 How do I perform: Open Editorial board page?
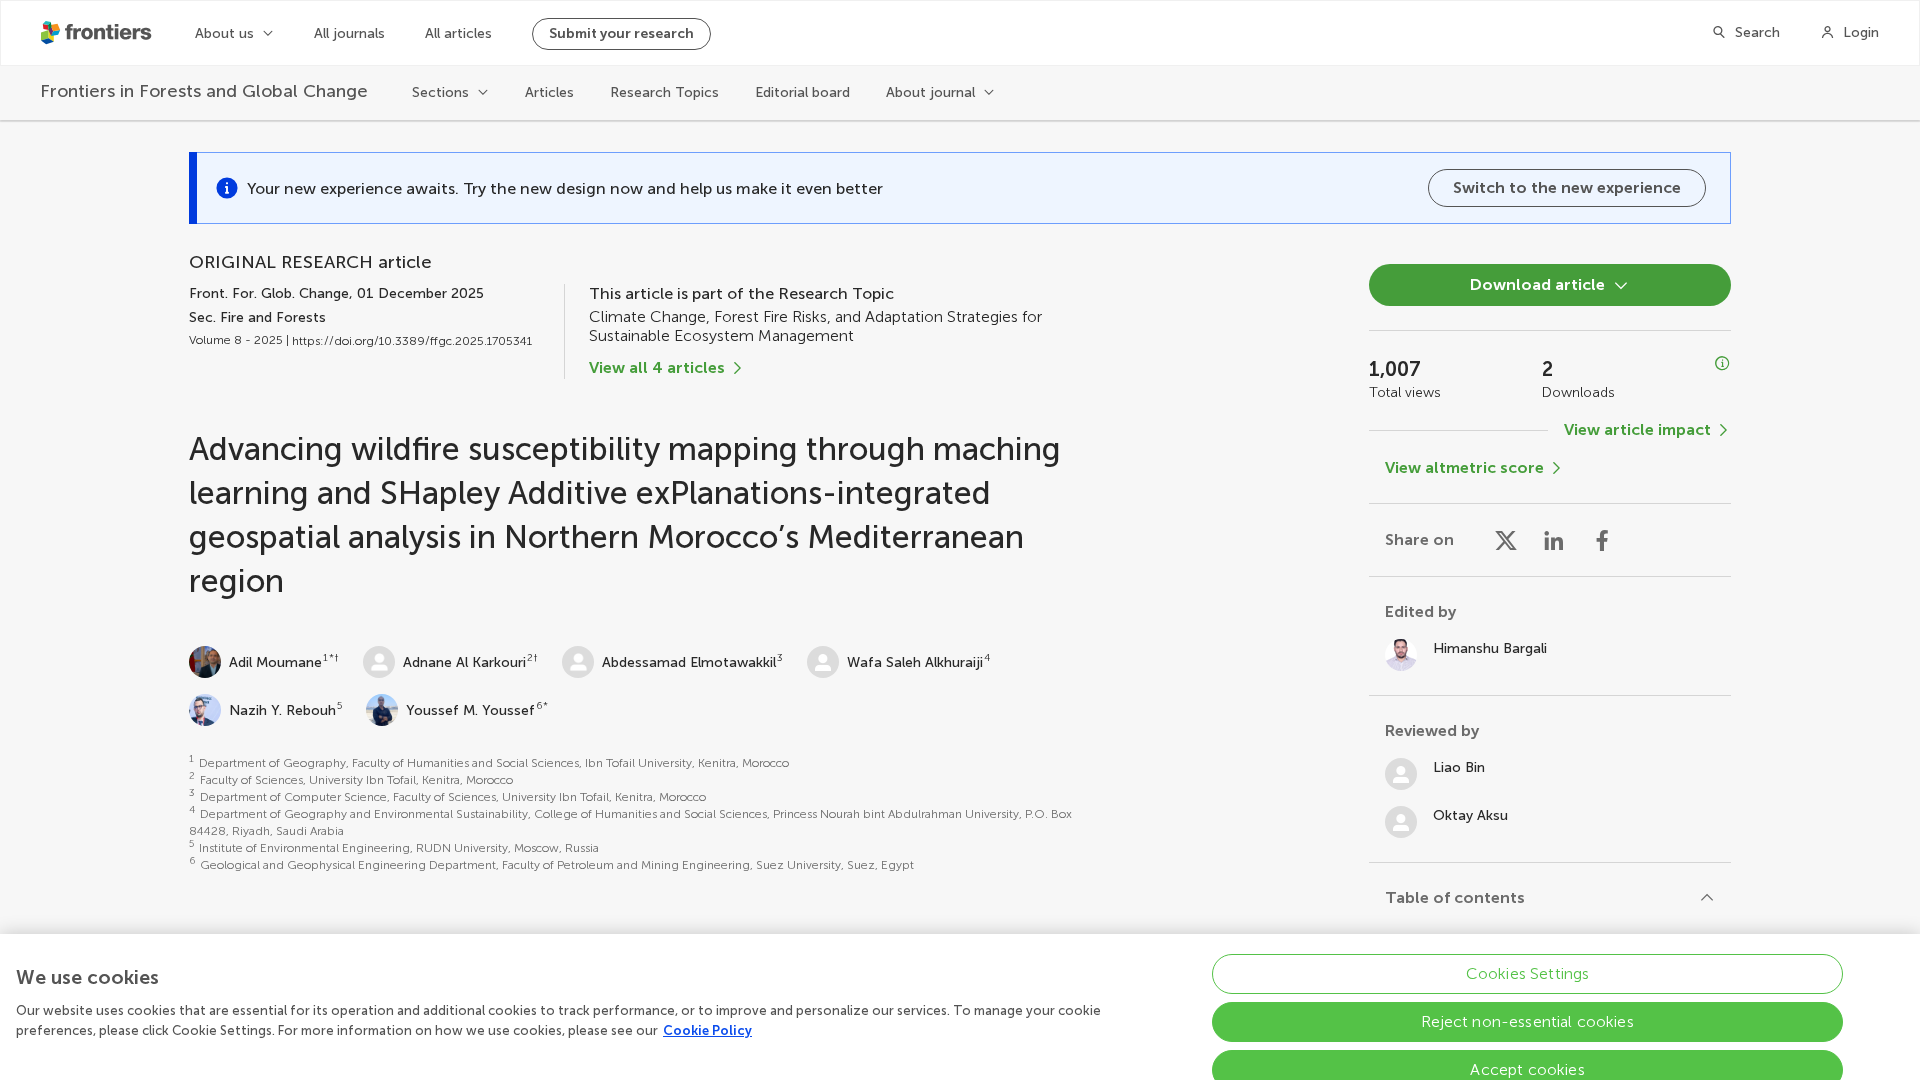802,93
